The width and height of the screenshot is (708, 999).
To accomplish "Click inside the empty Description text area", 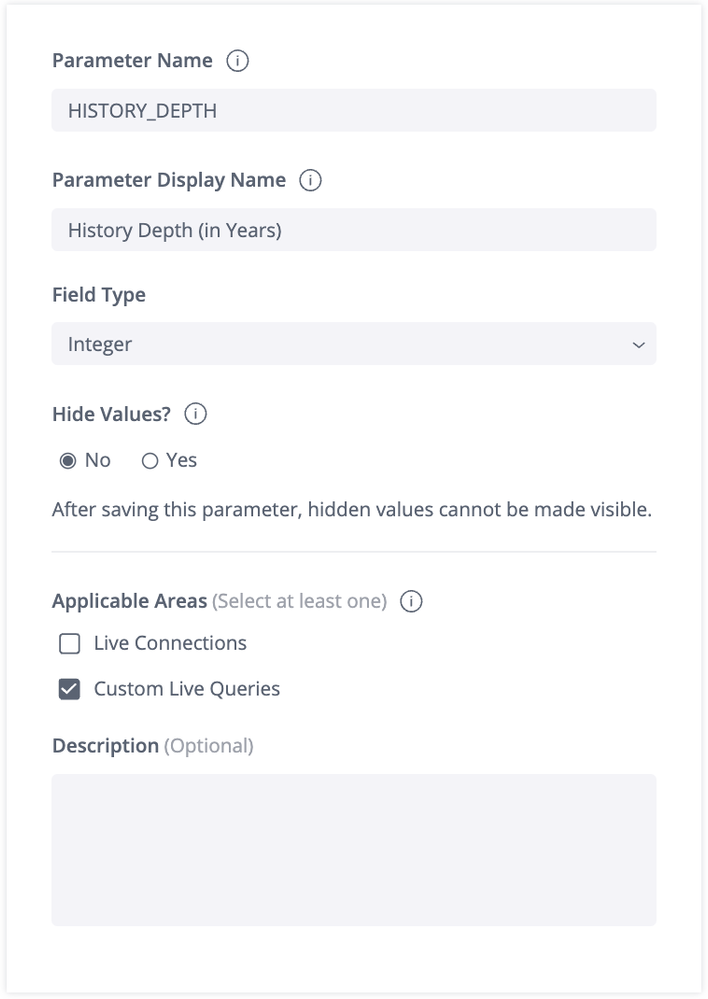I will (x=354, y=849).
